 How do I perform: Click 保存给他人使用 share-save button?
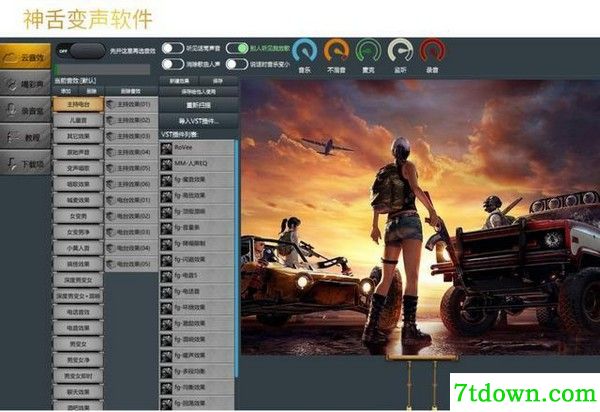coord(199,91)
